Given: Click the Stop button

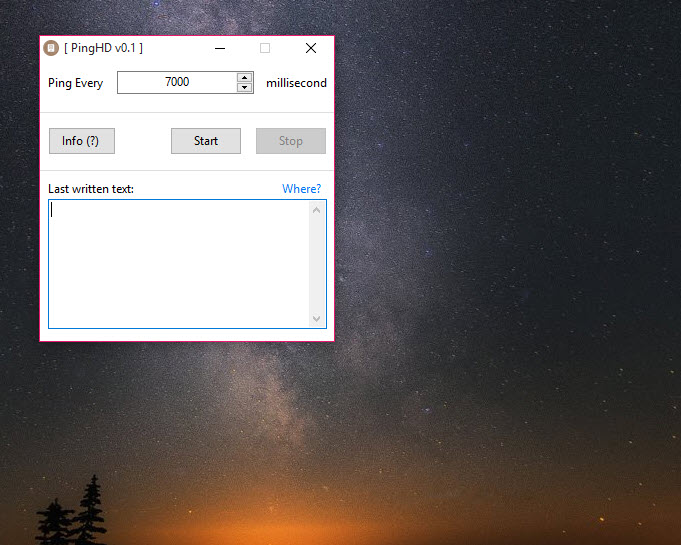Looking at the screenshot, I should pyautogui.click(x=291, y=141).
